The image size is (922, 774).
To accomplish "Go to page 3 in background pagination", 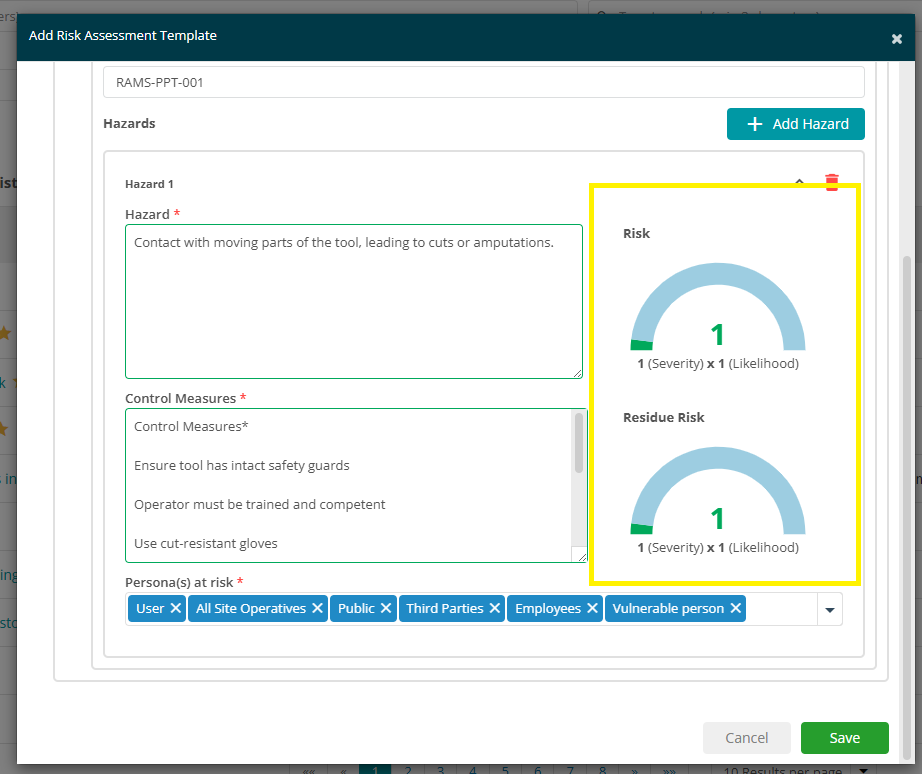I will (440, 769).
